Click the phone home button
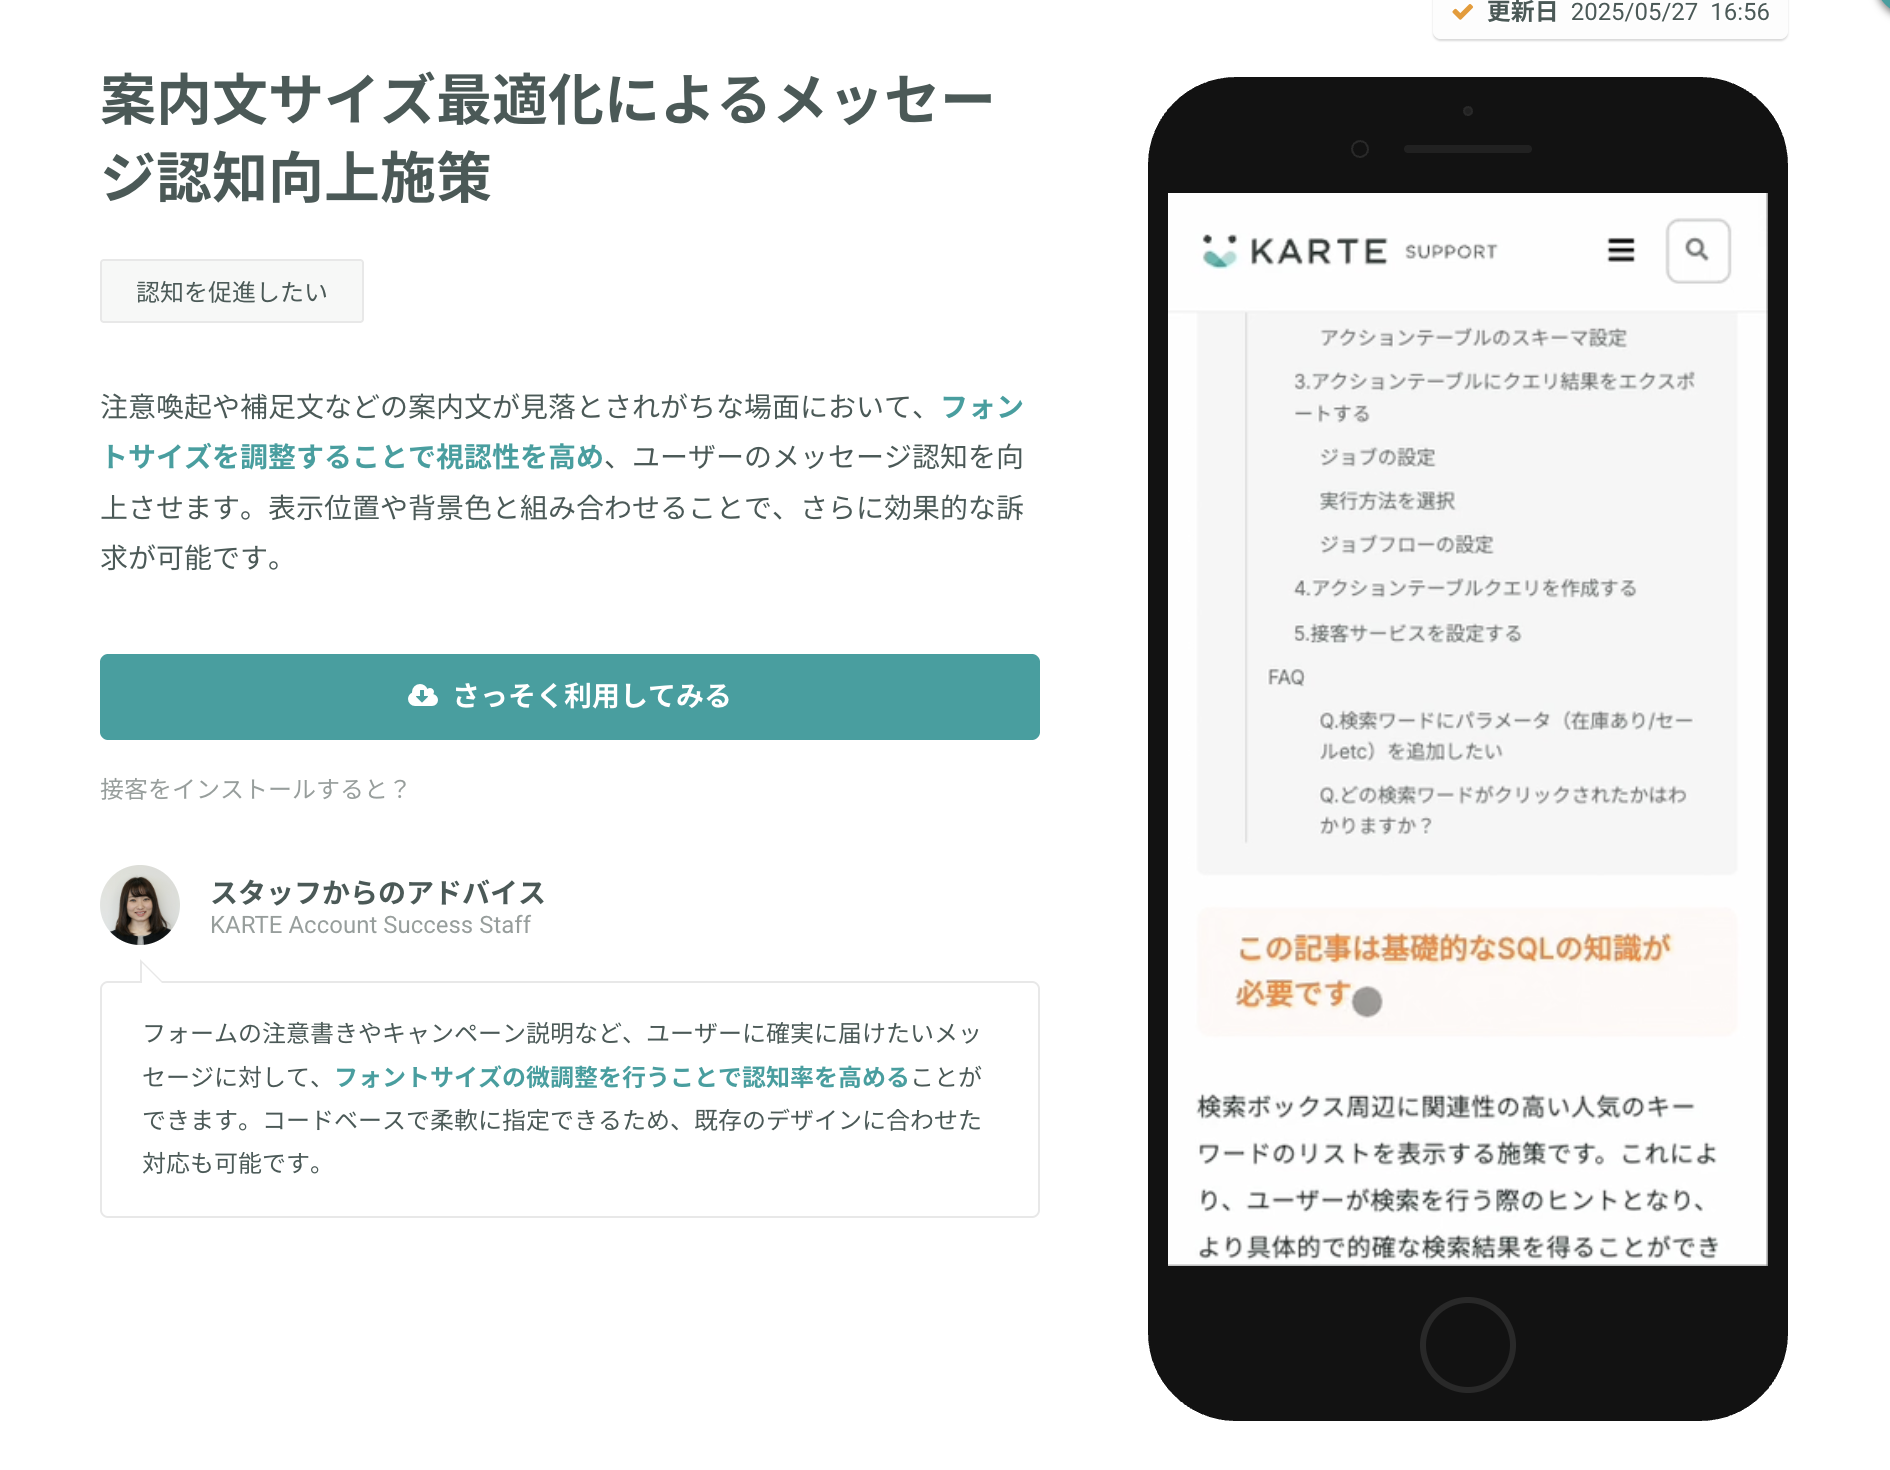1890x1470 pixels. click(1467, 1344)
